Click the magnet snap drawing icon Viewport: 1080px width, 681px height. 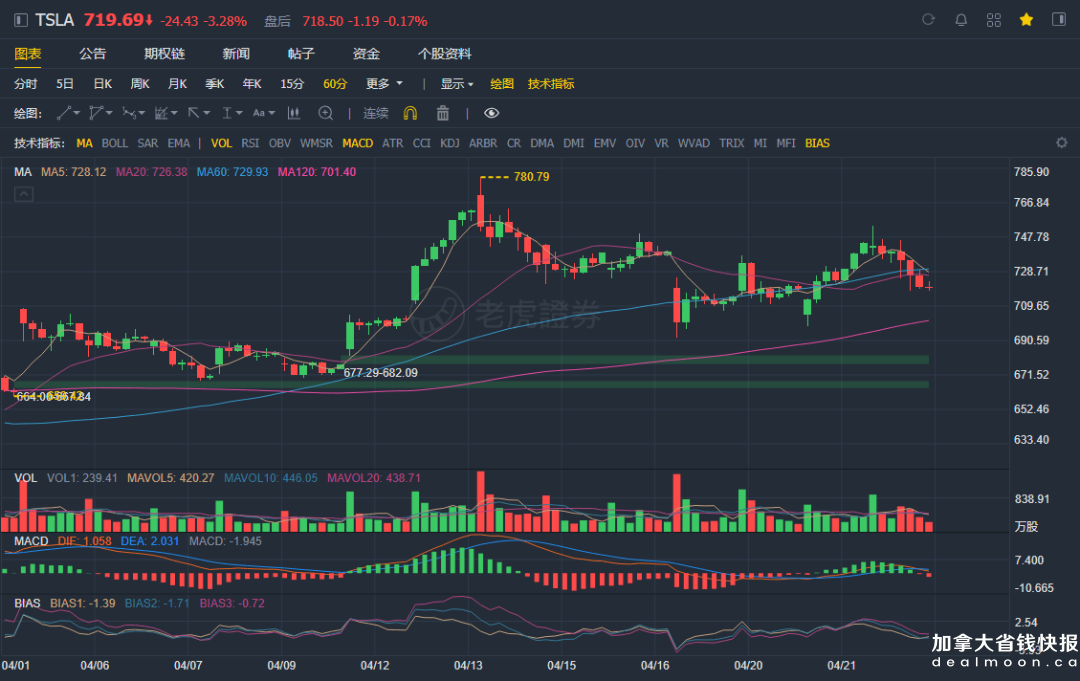click(410, 113)
